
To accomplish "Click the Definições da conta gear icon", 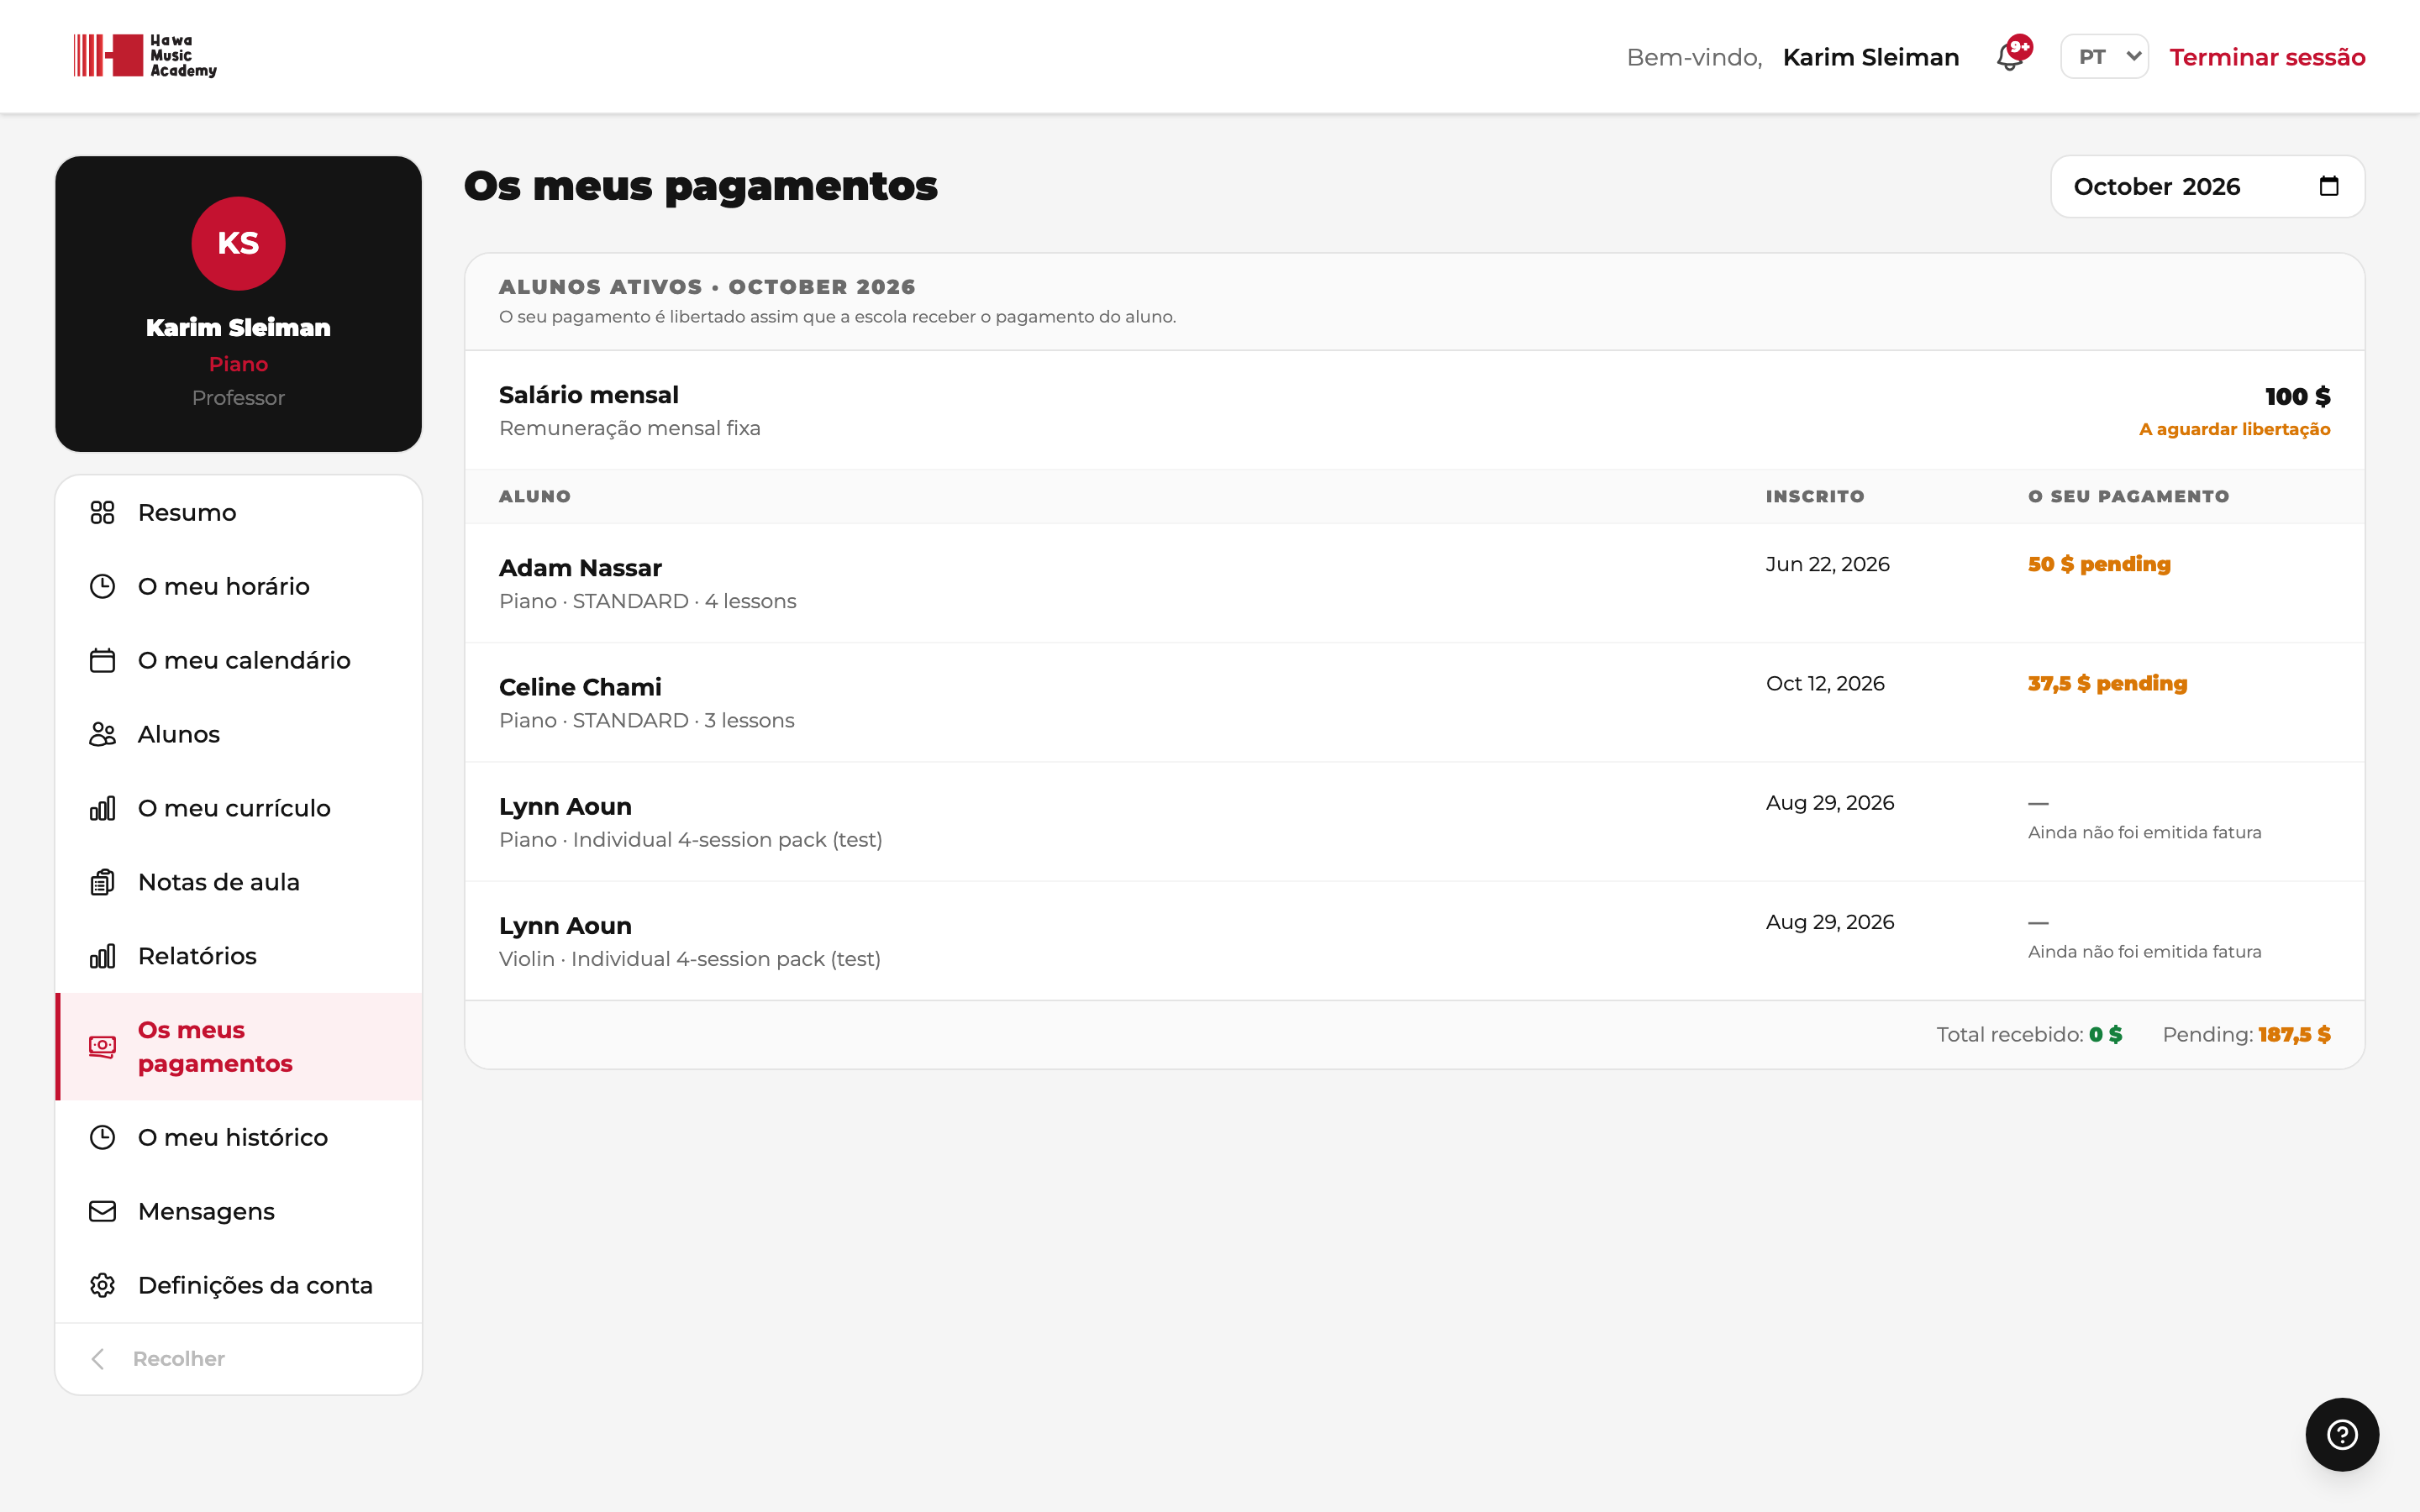I will tap(102, 1285).
